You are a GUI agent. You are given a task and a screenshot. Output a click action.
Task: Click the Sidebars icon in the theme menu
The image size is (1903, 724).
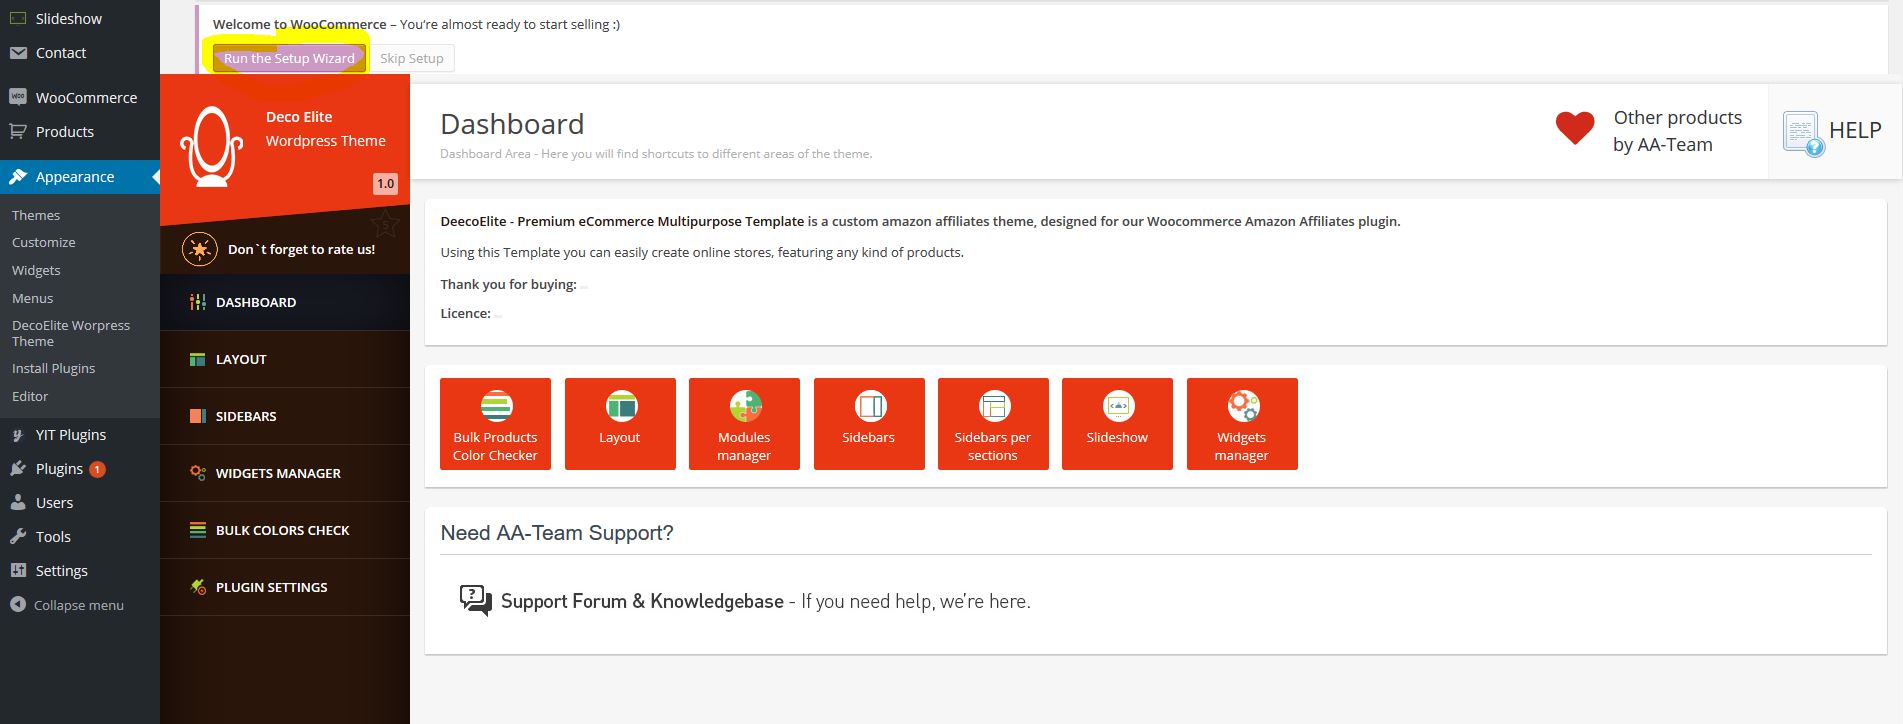(198, 416)
